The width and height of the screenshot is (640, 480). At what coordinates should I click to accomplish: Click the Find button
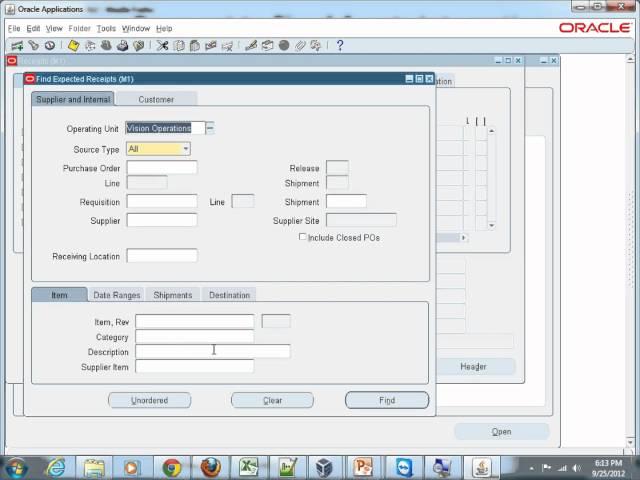pyautogui.click(x=387, y=400)
